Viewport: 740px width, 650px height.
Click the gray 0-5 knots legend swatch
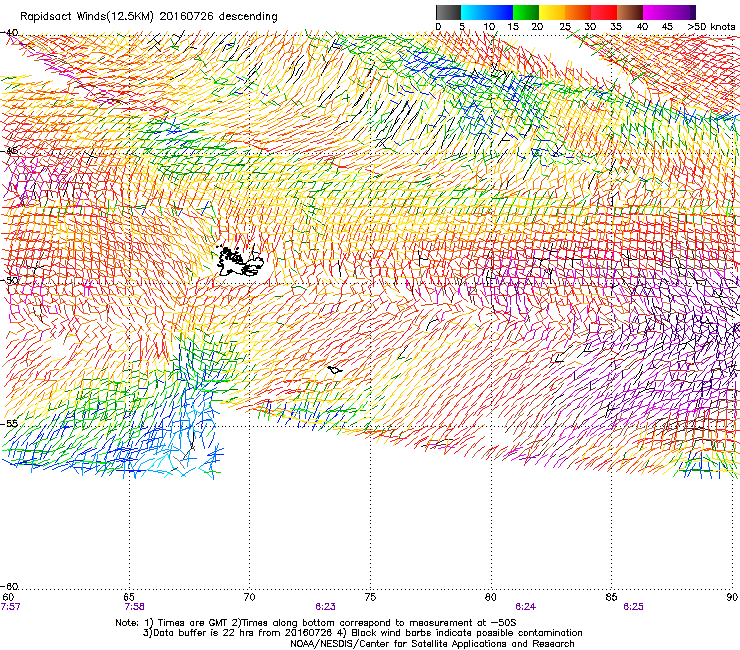coord(448,12)
